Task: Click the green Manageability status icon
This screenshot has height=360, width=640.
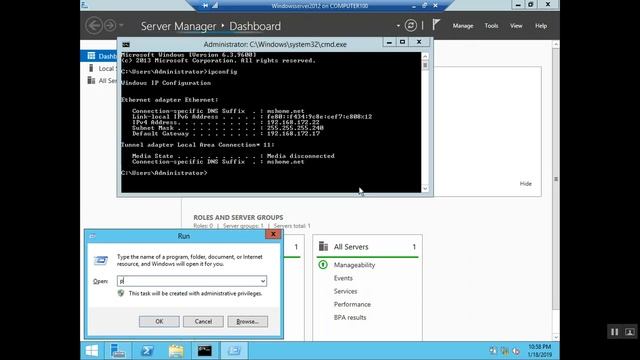Action: (x=323, y=265)
